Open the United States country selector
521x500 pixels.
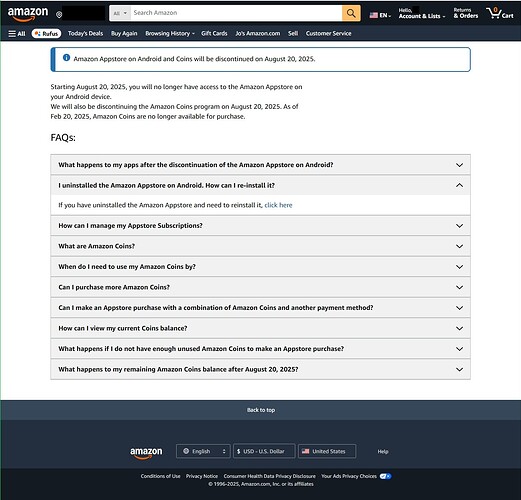pos(327,451)
